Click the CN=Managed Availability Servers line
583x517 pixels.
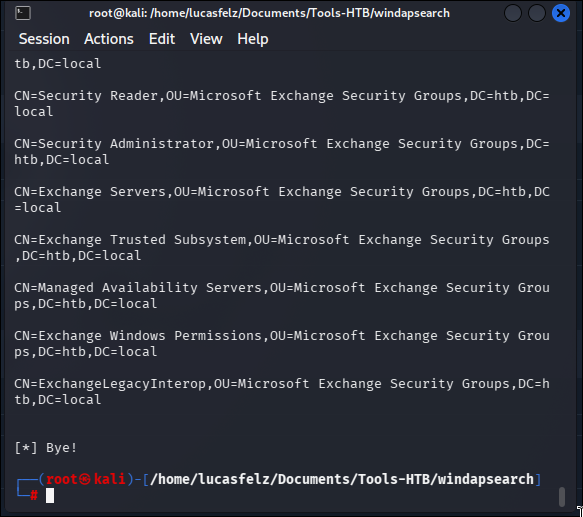282,296
